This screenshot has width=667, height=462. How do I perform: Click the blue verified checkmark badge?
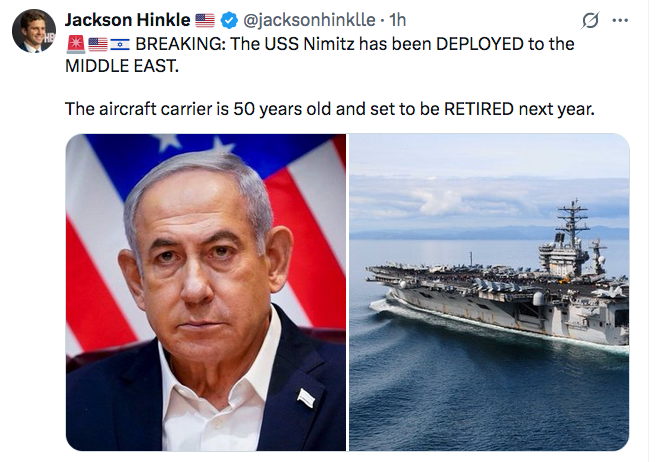point(230,20)
